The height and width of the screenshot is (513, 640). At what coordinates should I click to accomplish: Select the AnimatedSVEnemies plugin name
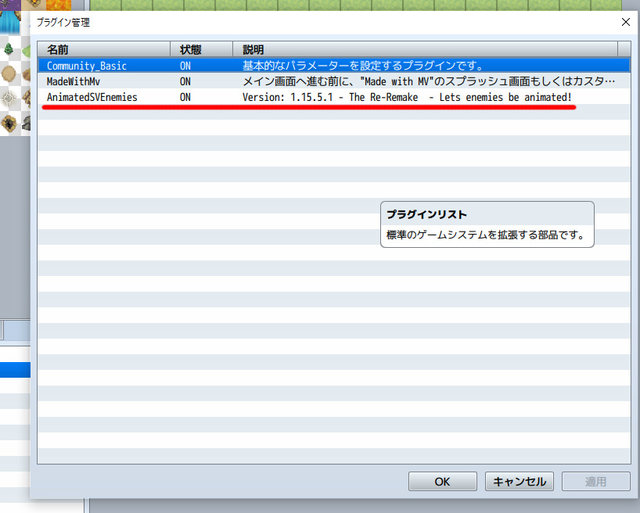pos(92,97)
